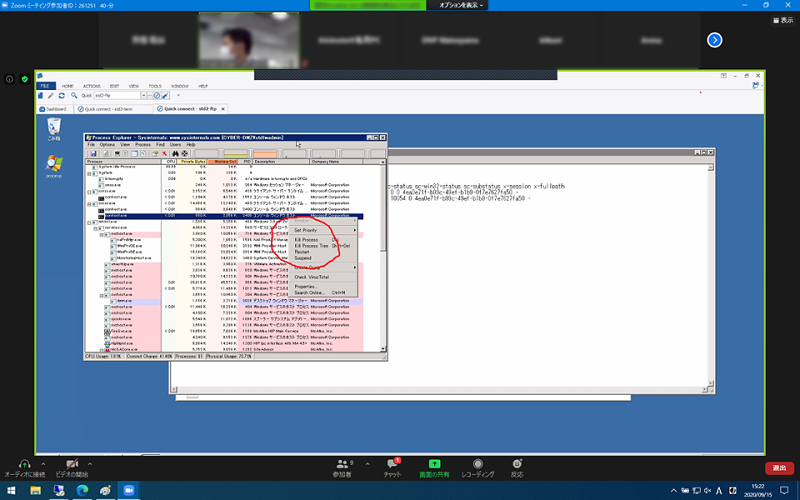Click the save icon in Process Explorer toolbar

click(92, 153)
